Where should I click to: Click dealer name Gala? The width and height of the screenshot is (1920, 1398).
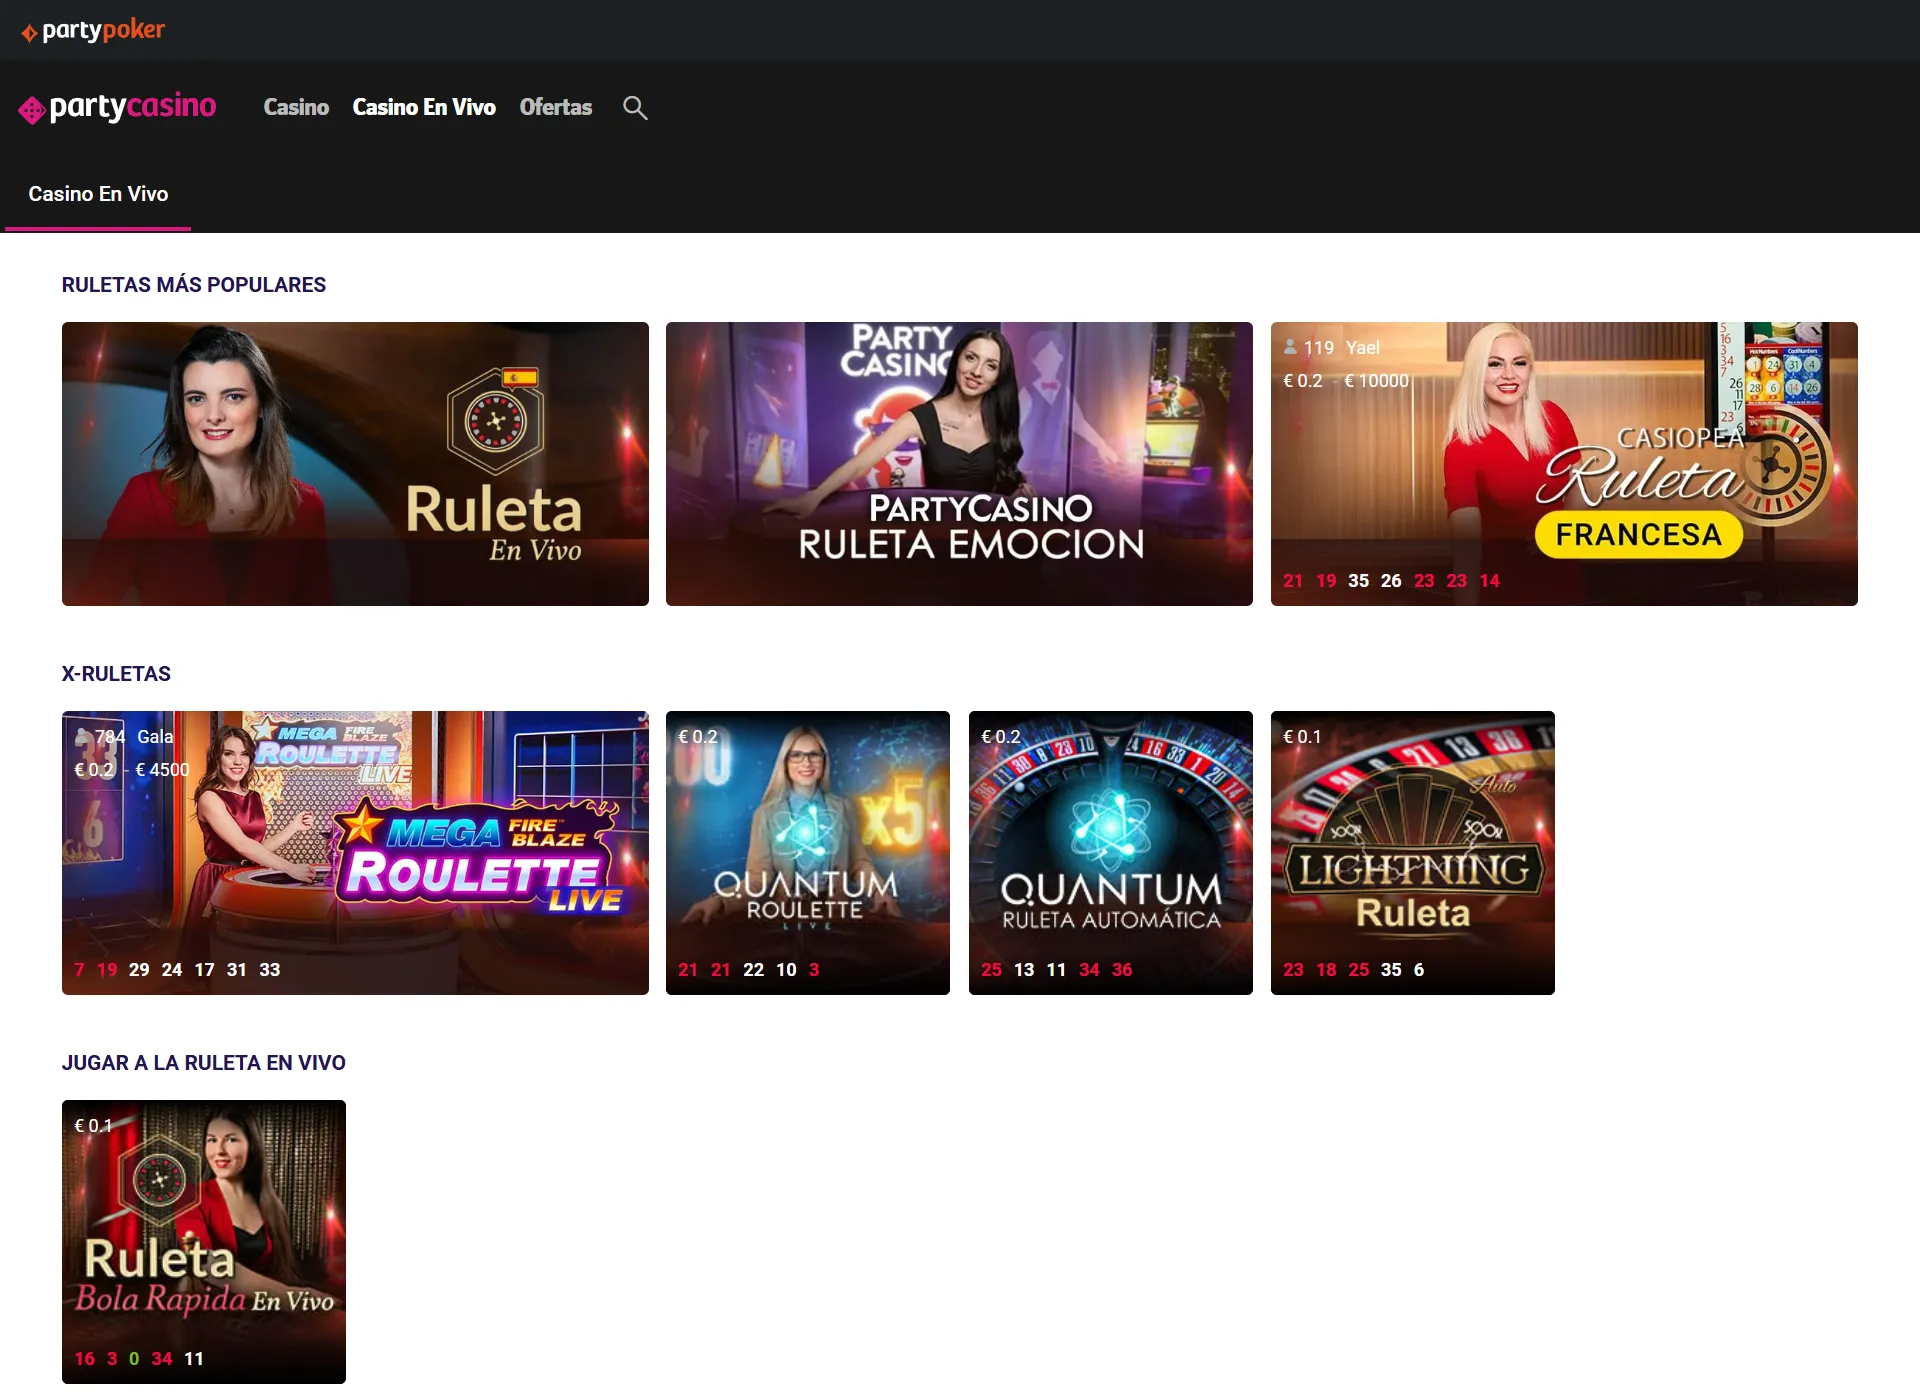pyautogui.click(x=155, y=737)
